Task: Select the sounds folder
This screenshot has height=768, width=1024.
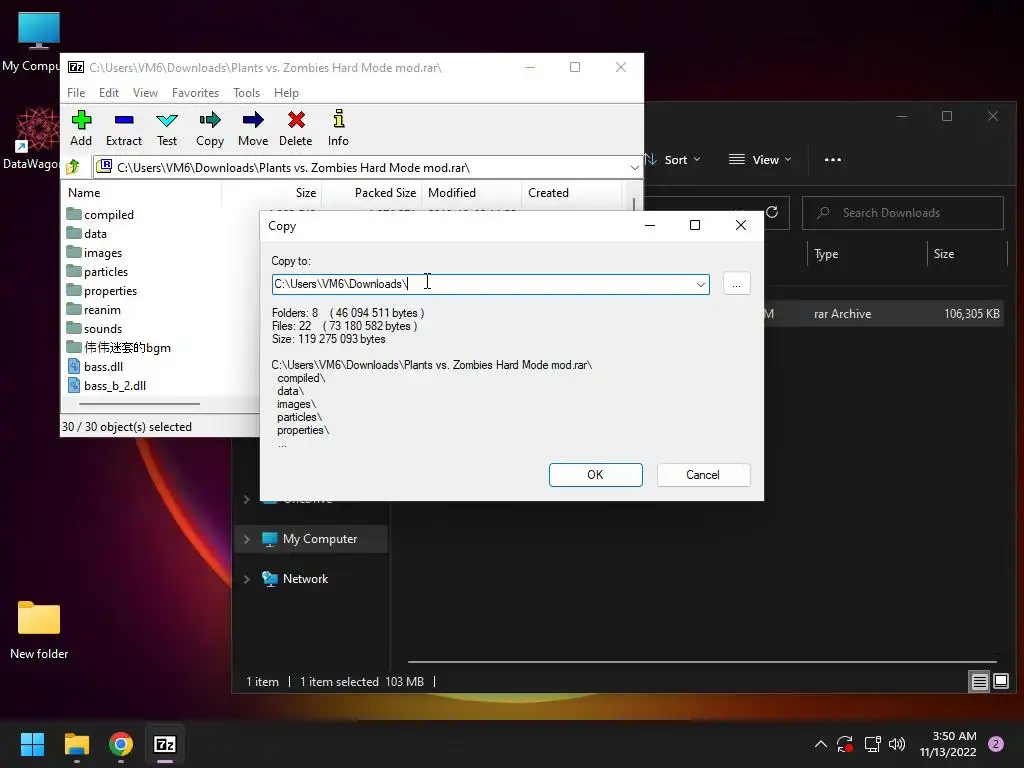Action: (95, 328)
